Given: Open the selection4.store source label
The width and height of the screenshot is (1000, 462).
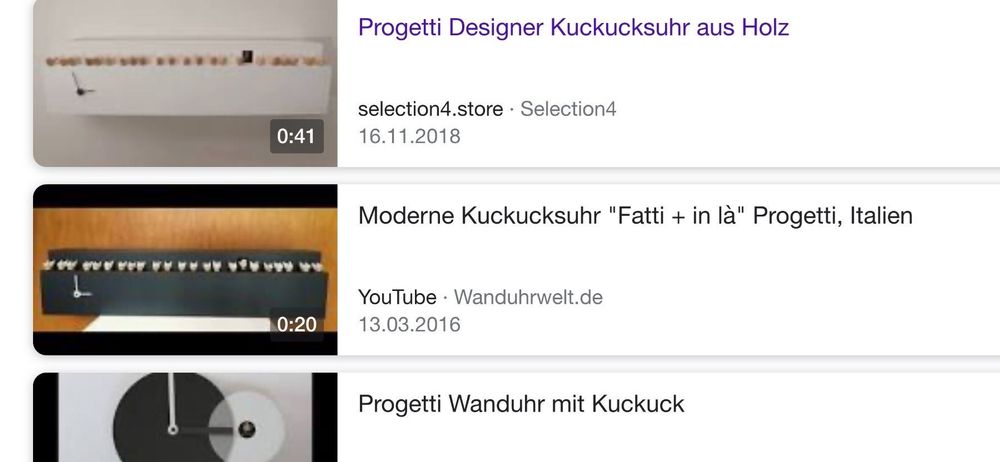Looking at the screenshot, I should tap(430, 109).
